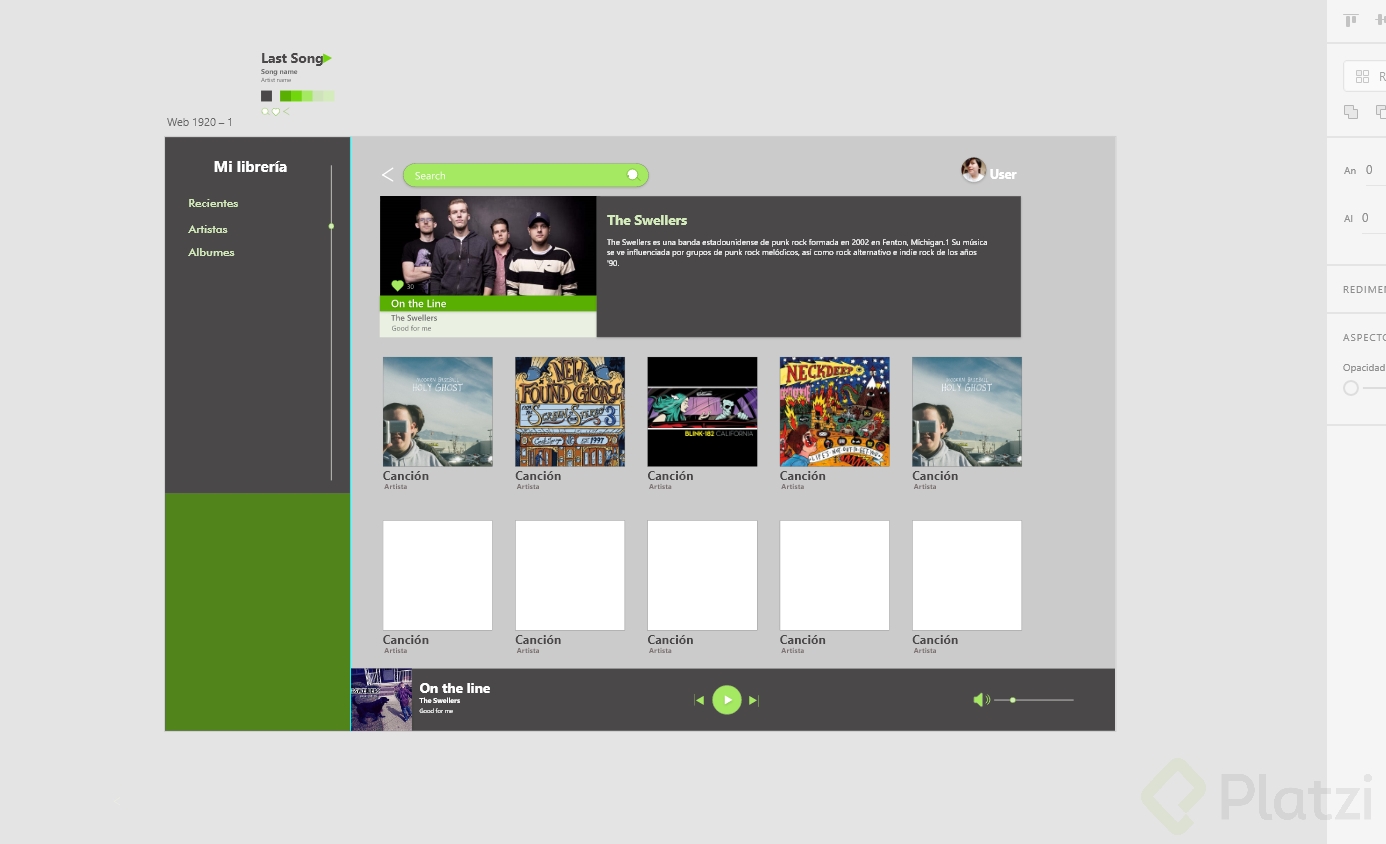Open the New Found Glory album cover
This screenshot has height=844, width=1386.
pyautogui.click(x=570, y=411)
